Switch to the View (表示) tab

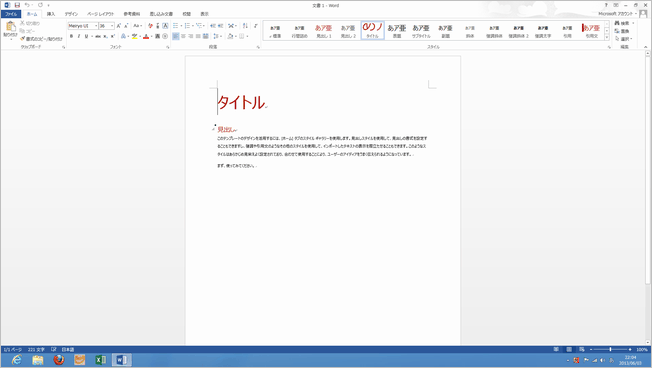coord(205,14)
